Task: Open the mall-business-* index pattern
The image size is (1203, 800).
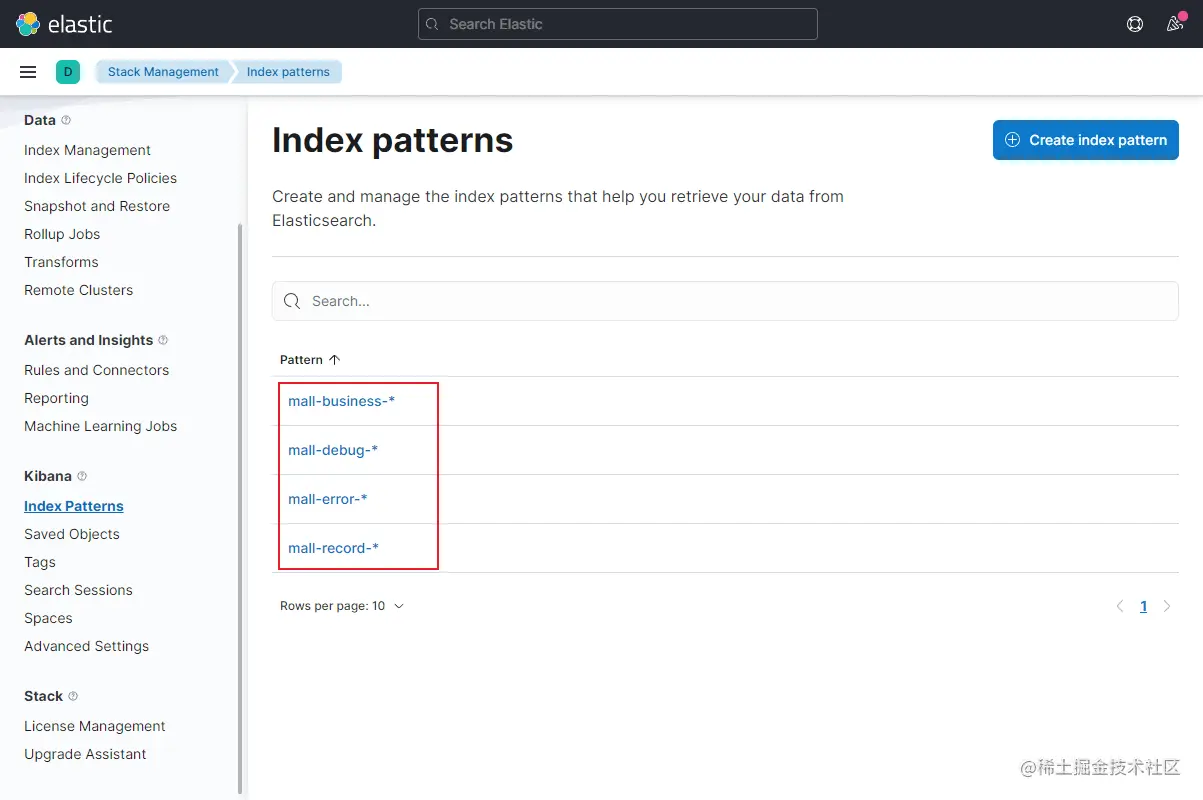Action: point(342,401)
